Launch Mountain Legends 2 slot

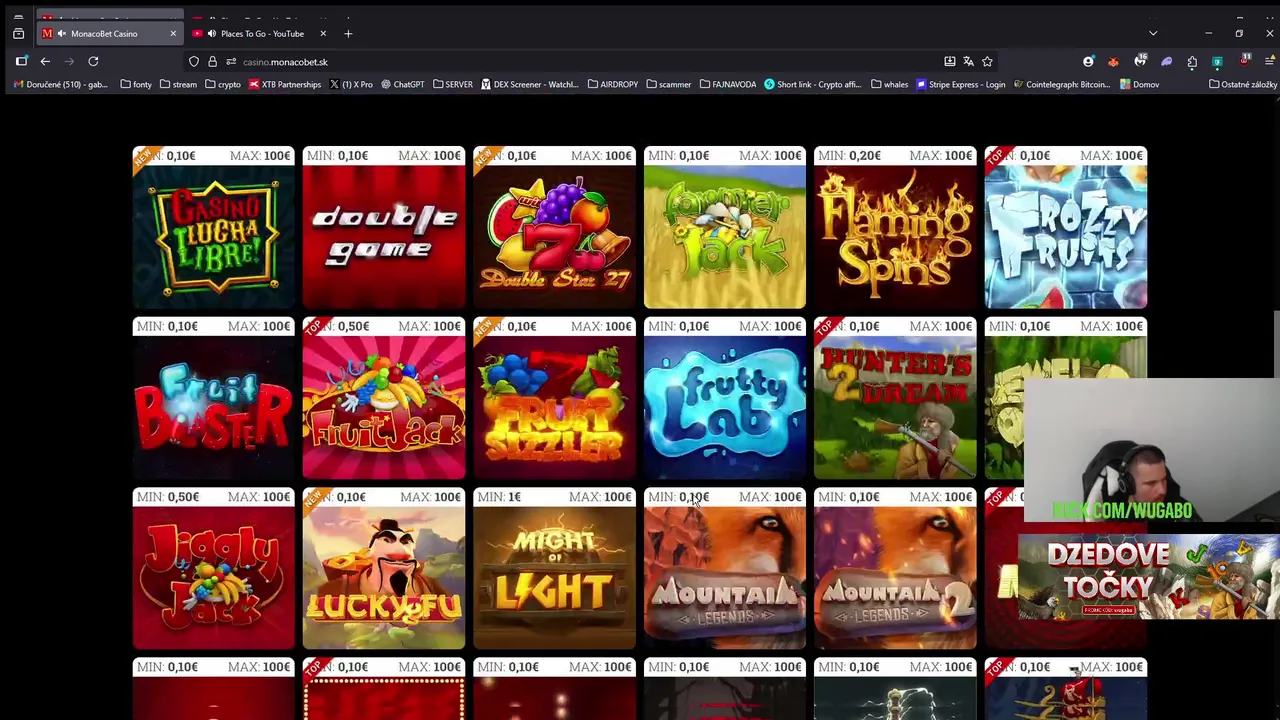(895, 569)
